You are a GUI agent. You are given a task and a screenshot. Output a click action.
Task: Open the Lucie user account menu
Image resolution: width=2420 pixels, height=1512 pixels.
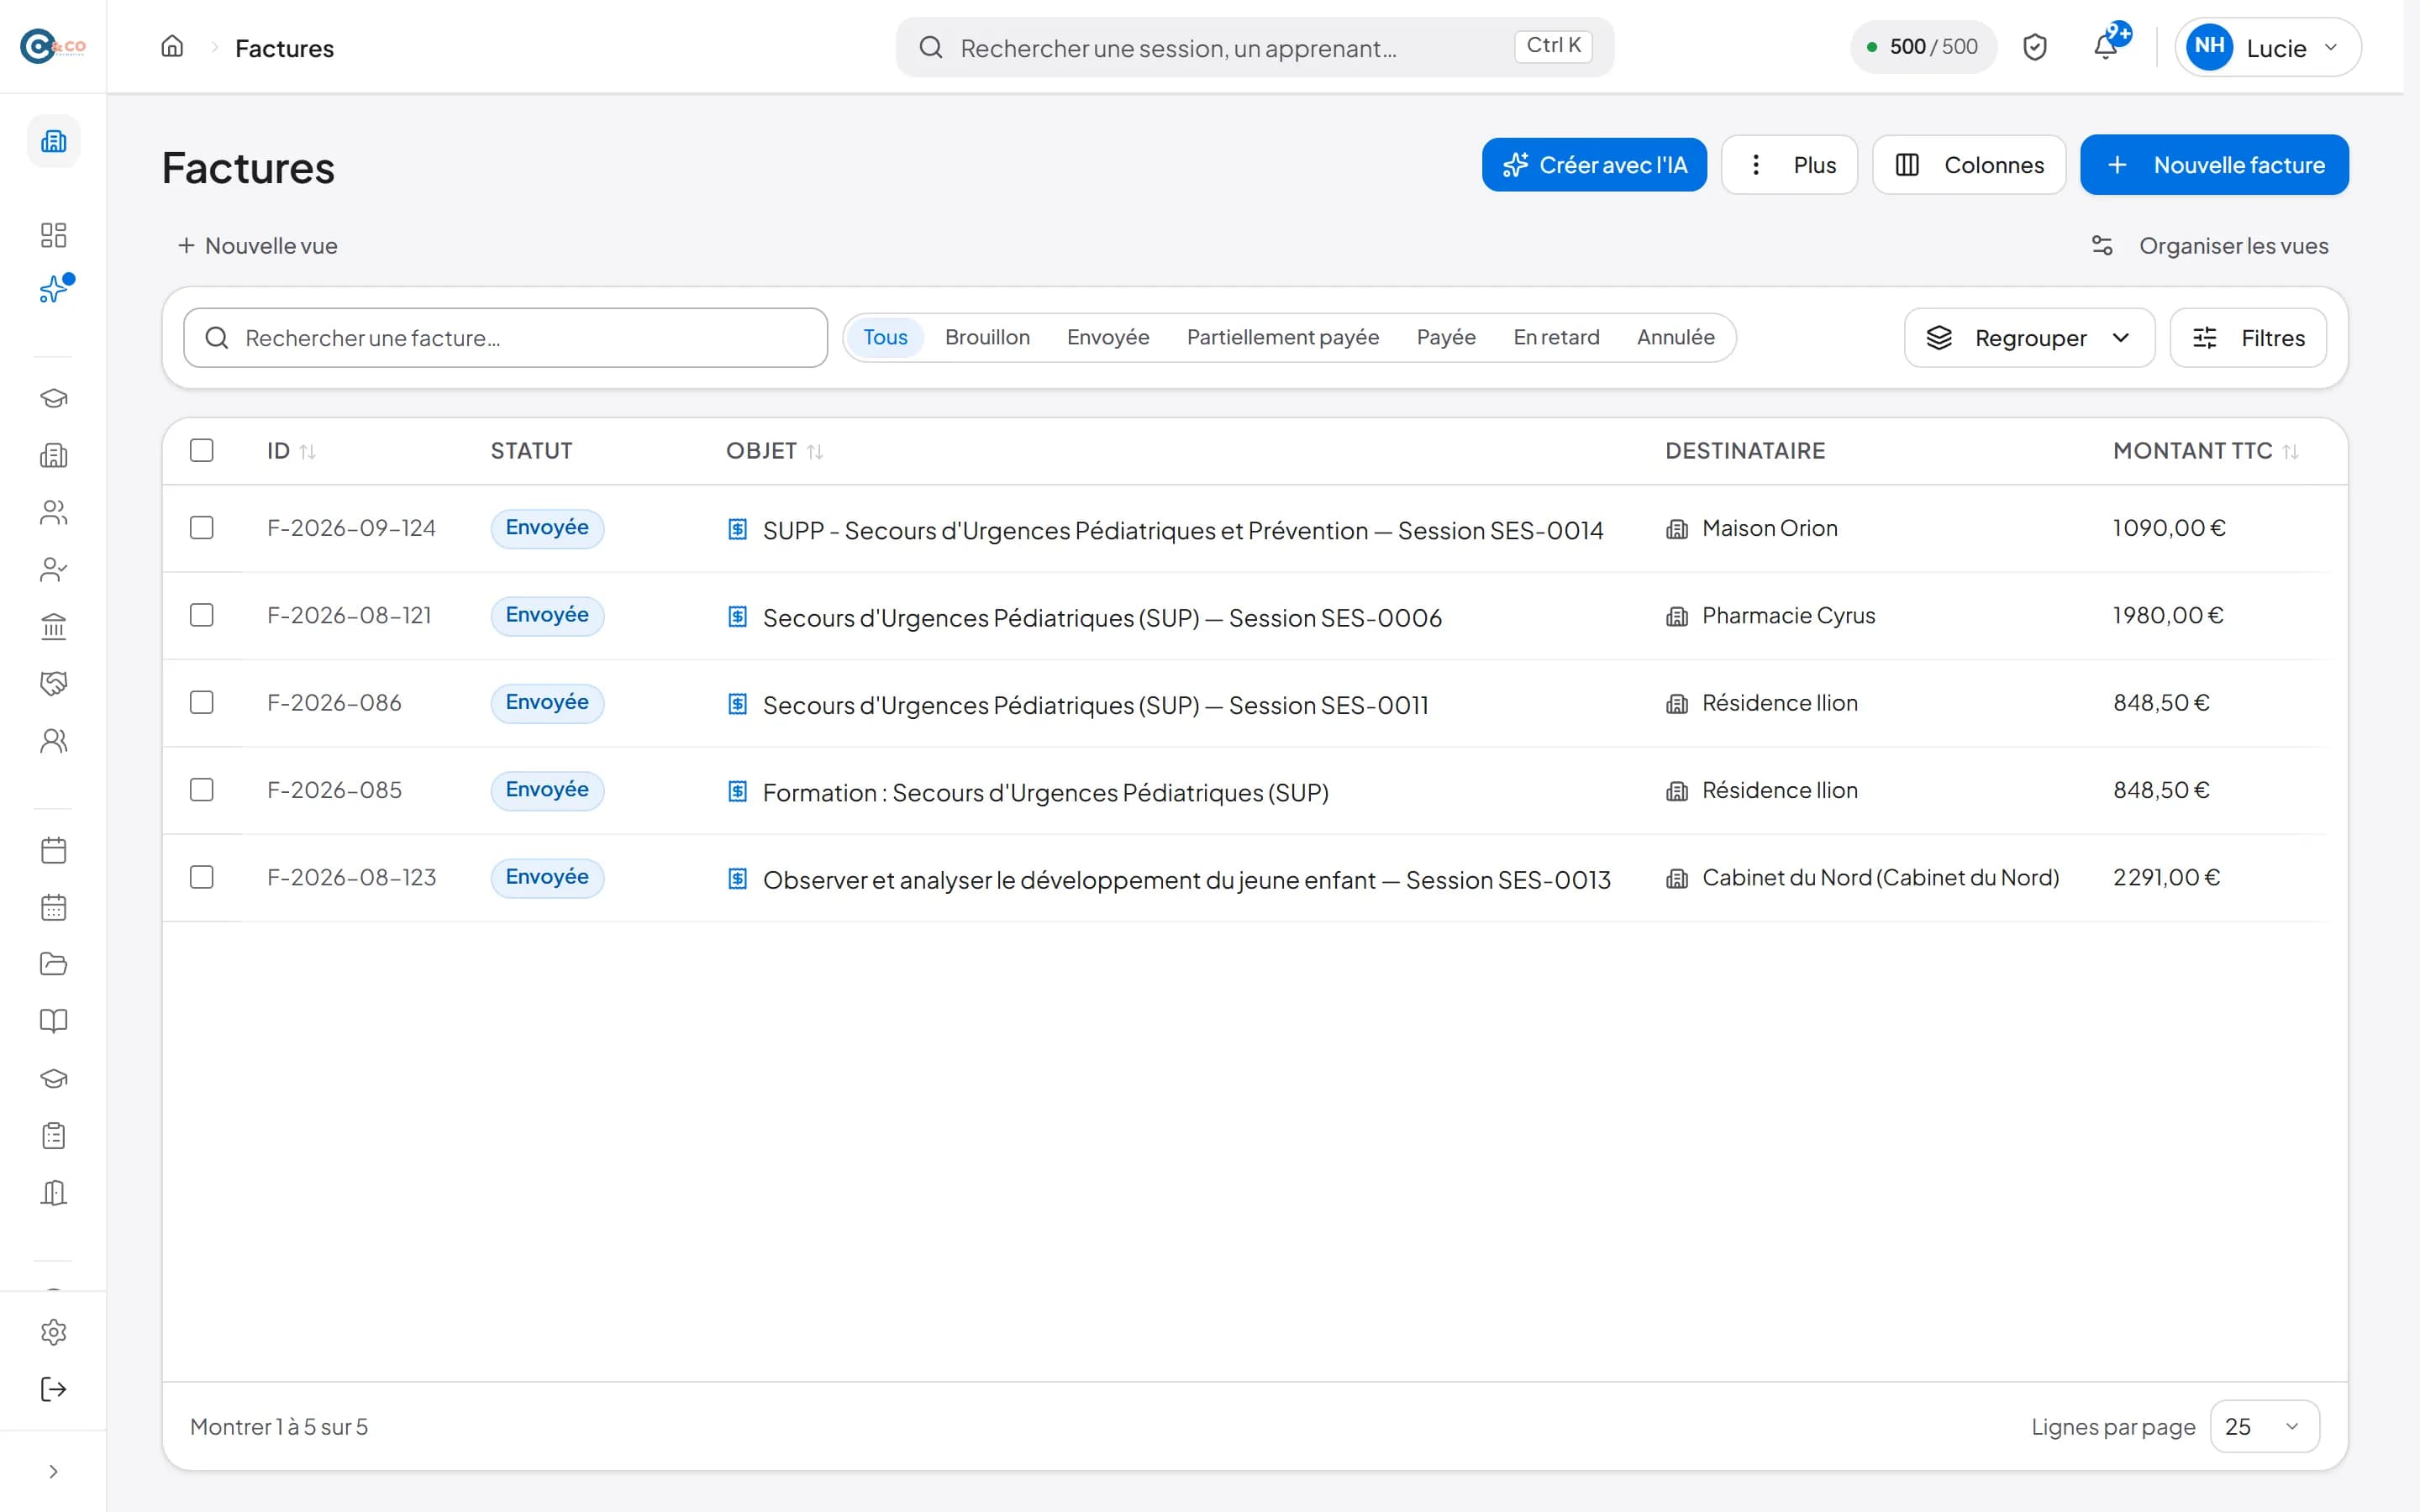2267,47
